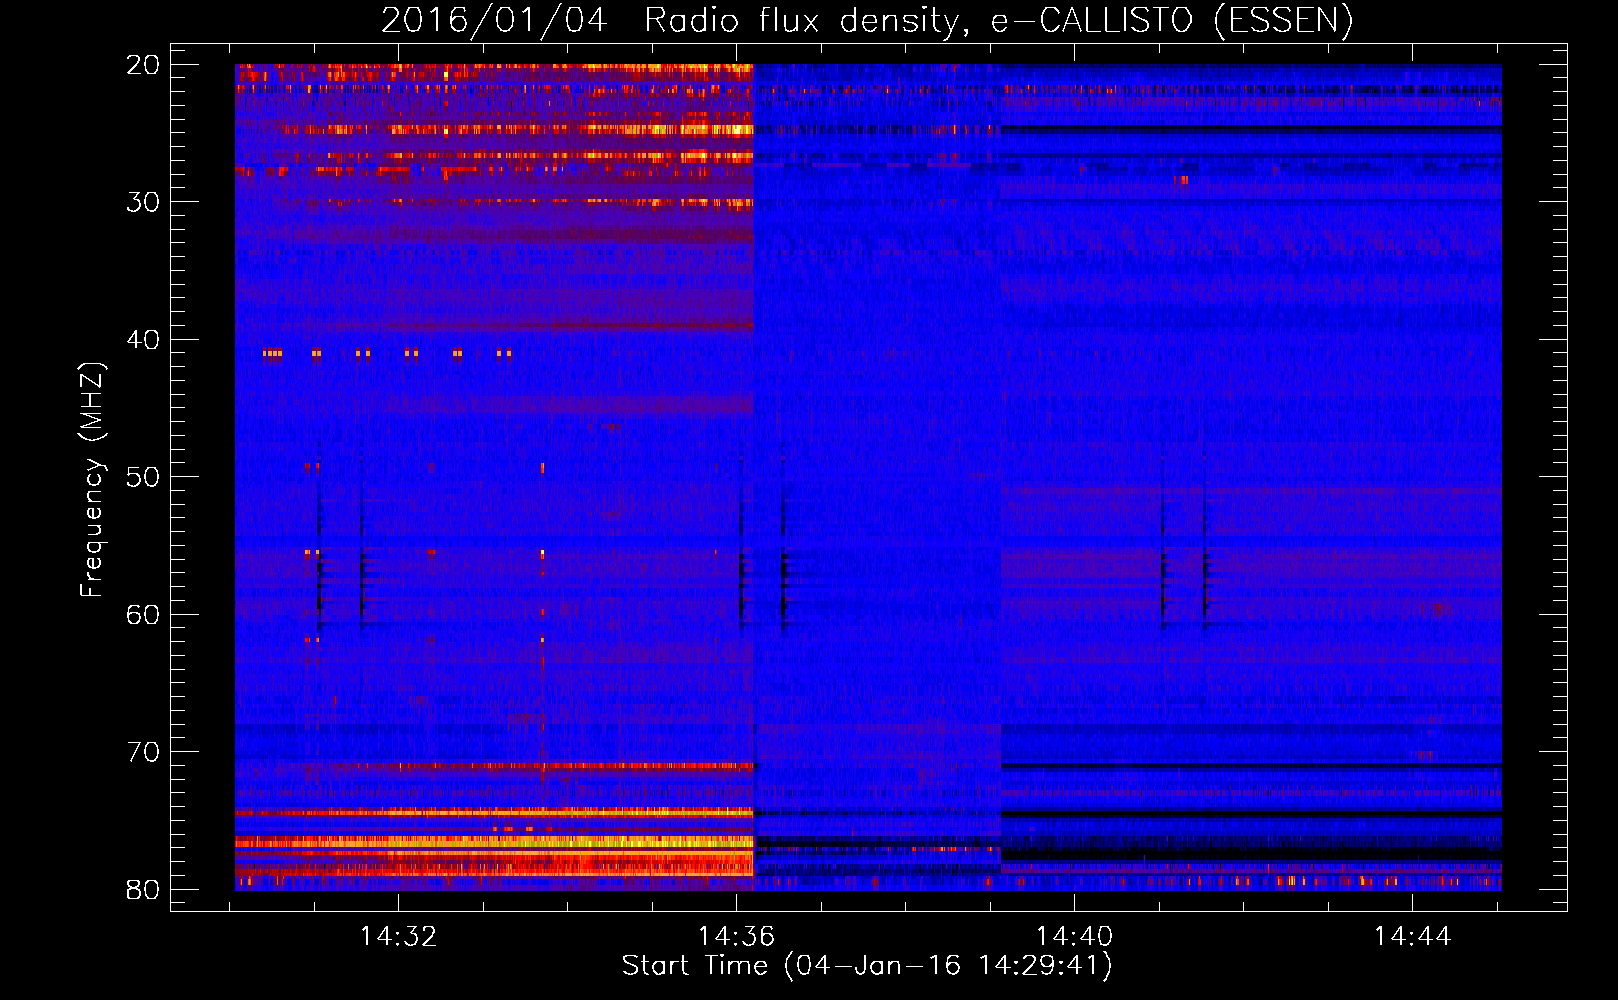Click the 14:40 time tick label
This screenshot has width=1618, height=1000.
1074,937
